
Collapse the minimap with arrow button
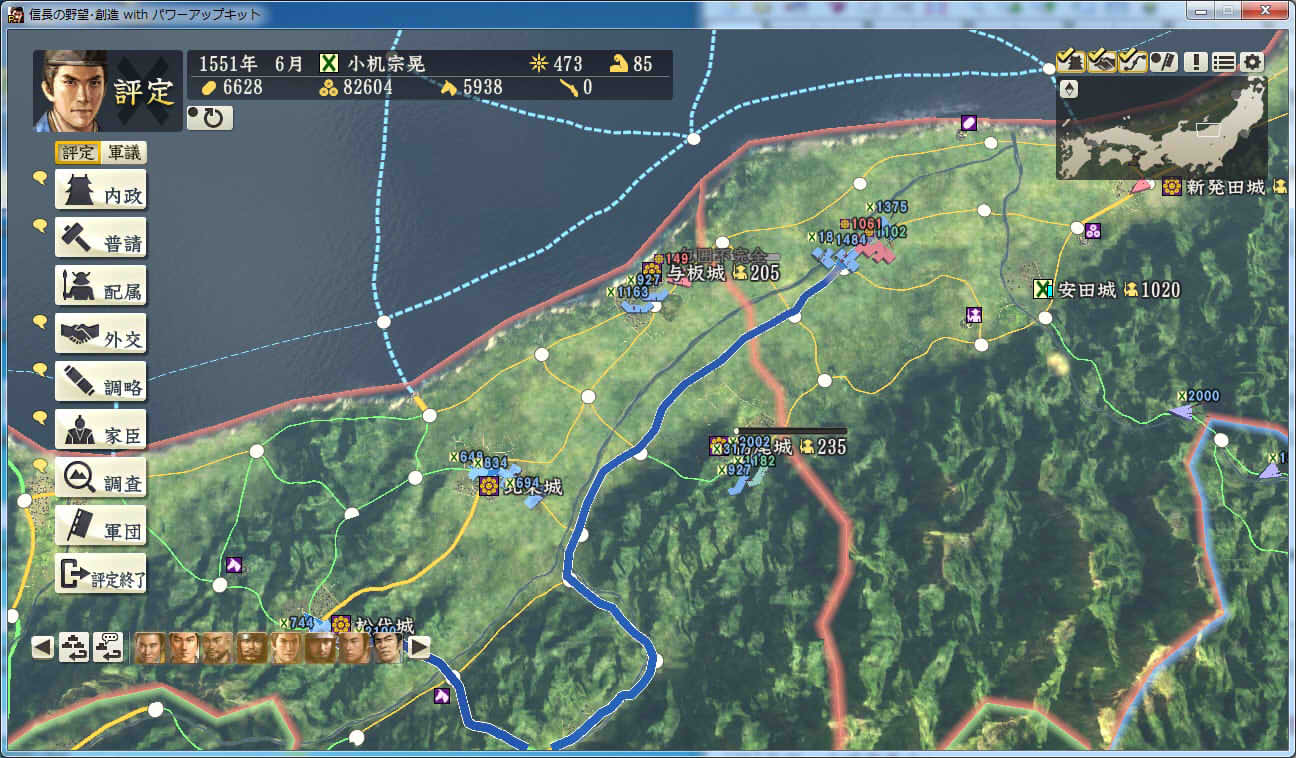(1069, 89)
